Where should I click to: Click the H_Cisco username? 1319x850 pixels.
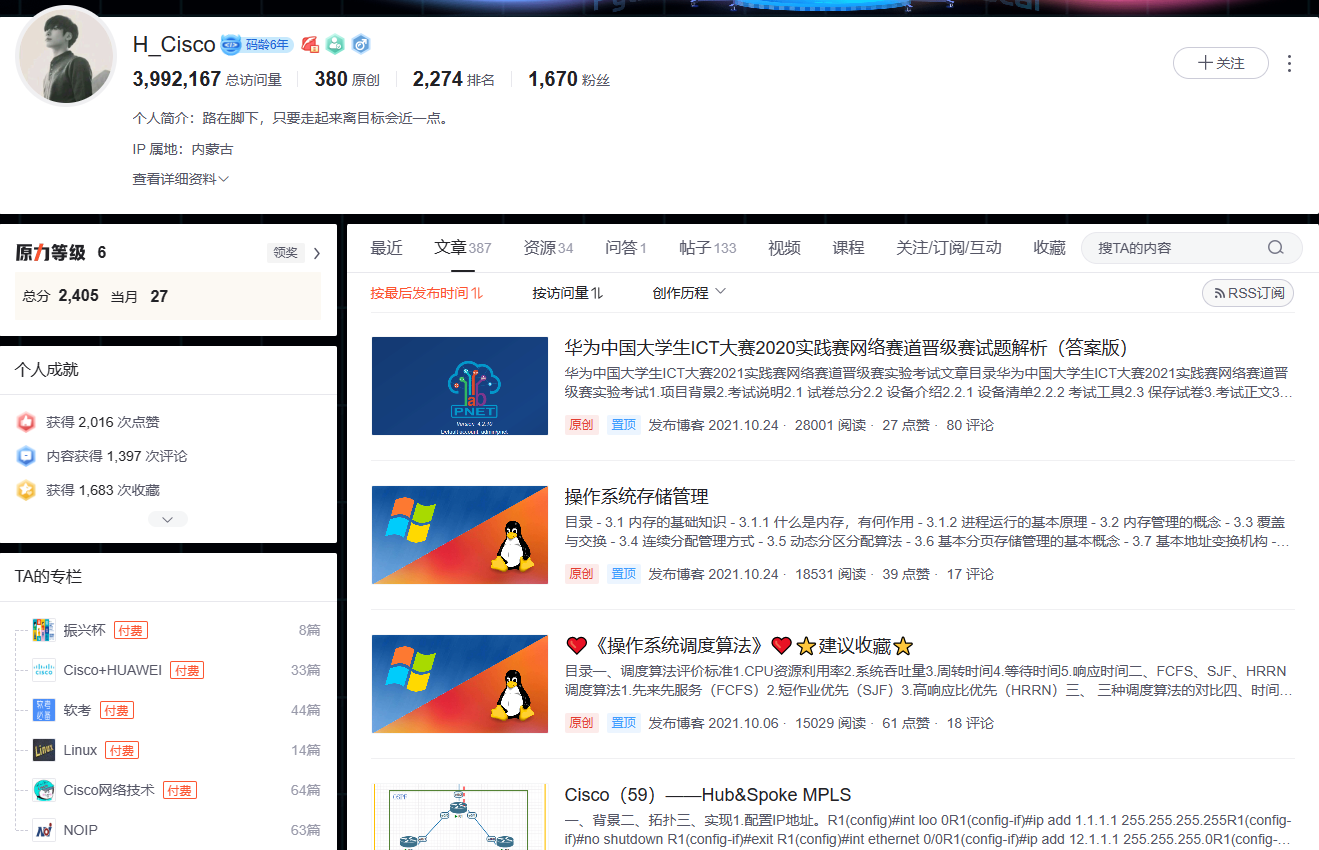pos(174,44)
